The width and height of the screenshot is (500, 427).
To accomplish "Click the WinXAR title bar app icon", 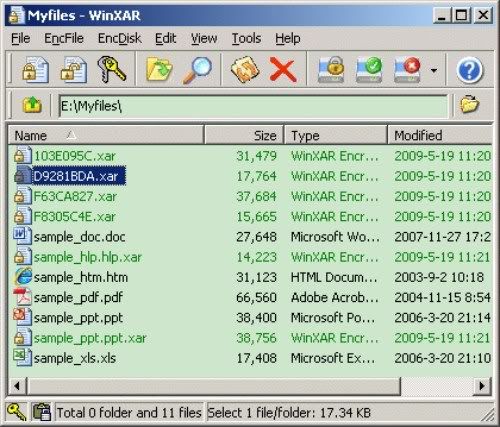I will click(16, 16).
